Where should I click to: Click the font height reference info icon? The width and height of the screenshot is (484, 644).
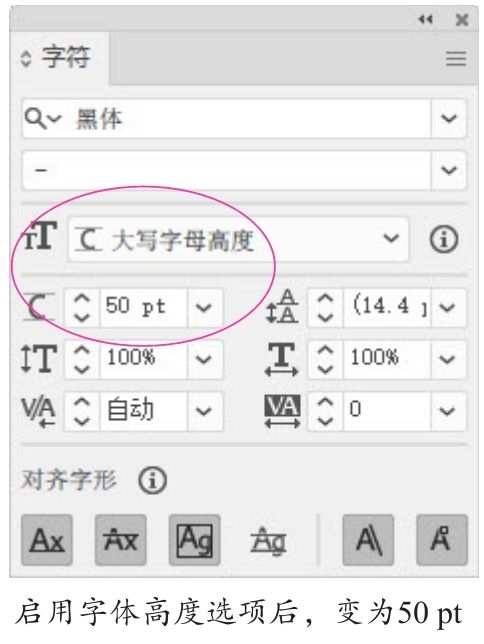(444, 239)
